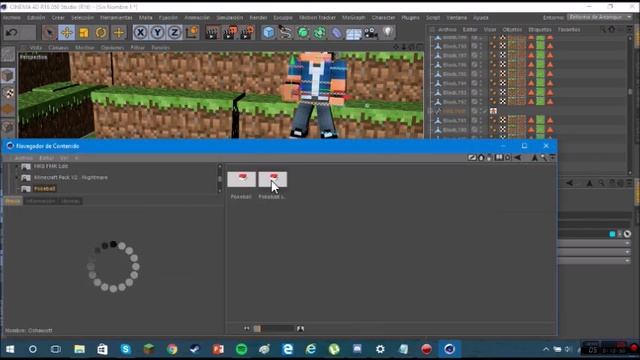Viewport: 640px width, 360px height.
Task: Click the Content Browser up arrow icon
Action: point(534,158)
